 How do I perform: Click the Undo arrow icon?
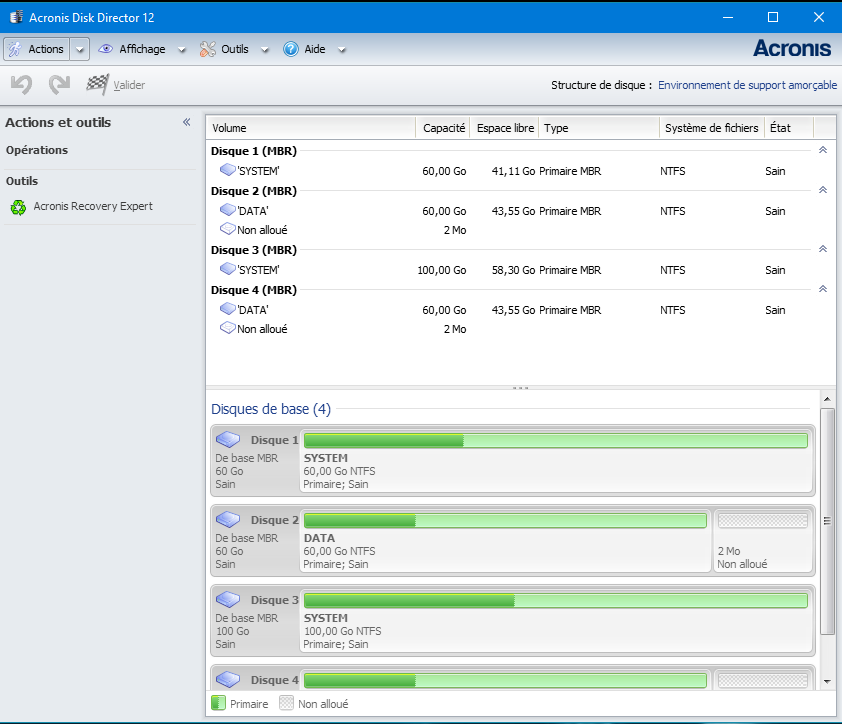point(21,84)
